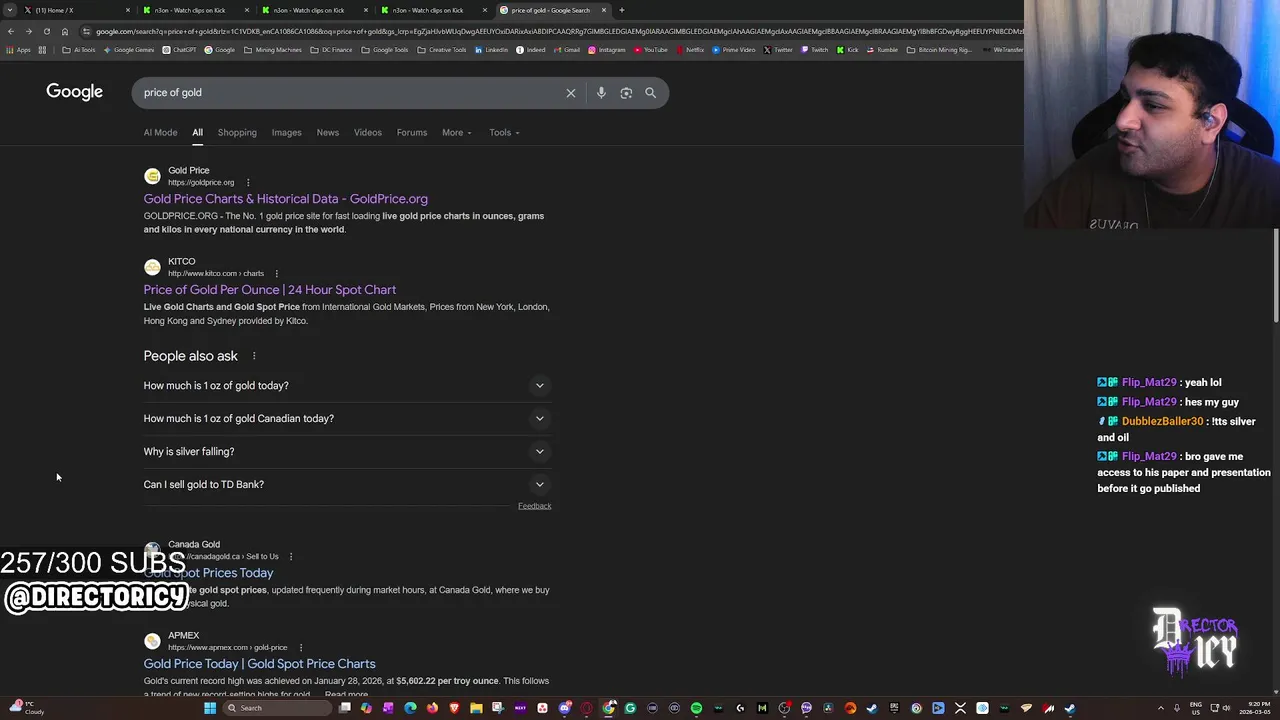Open 'Gold Price Charts & Historical Data - GoldPrice.org'

[x=285, y=199]
